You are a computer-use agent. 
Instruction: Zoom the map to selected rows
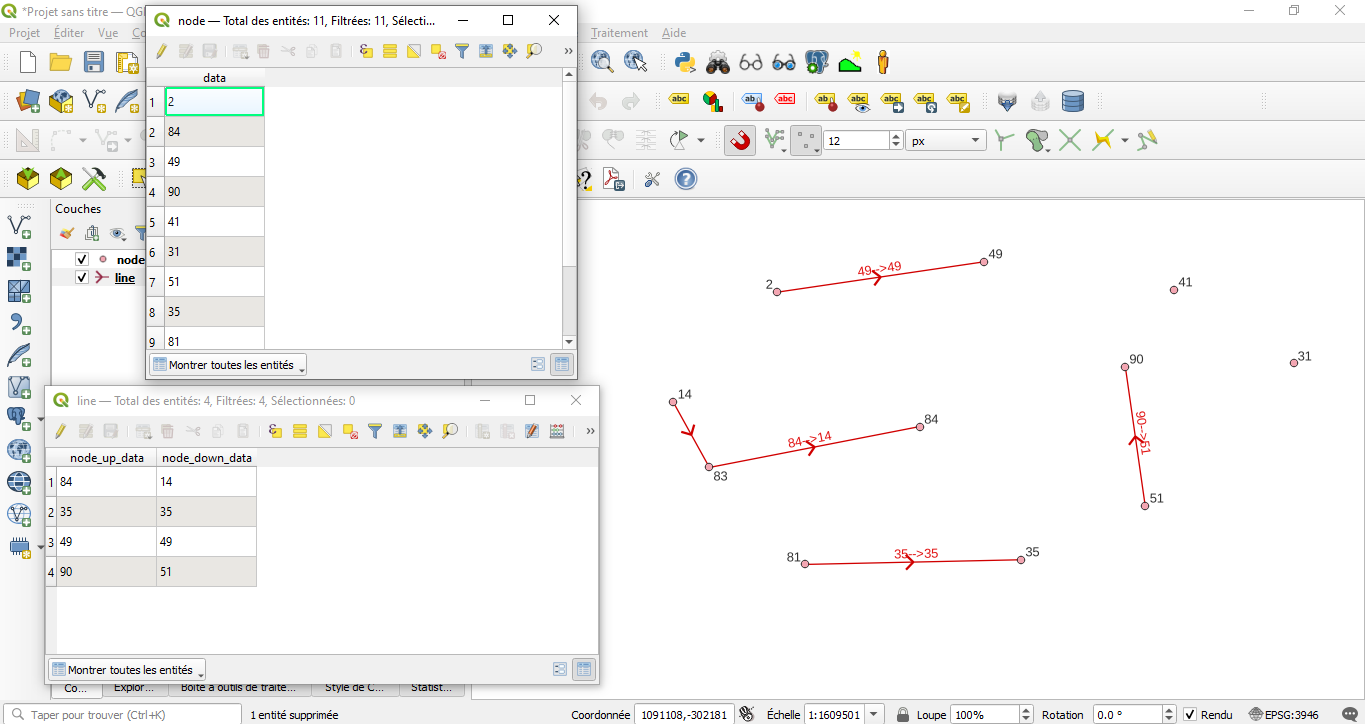pos(532,50)
